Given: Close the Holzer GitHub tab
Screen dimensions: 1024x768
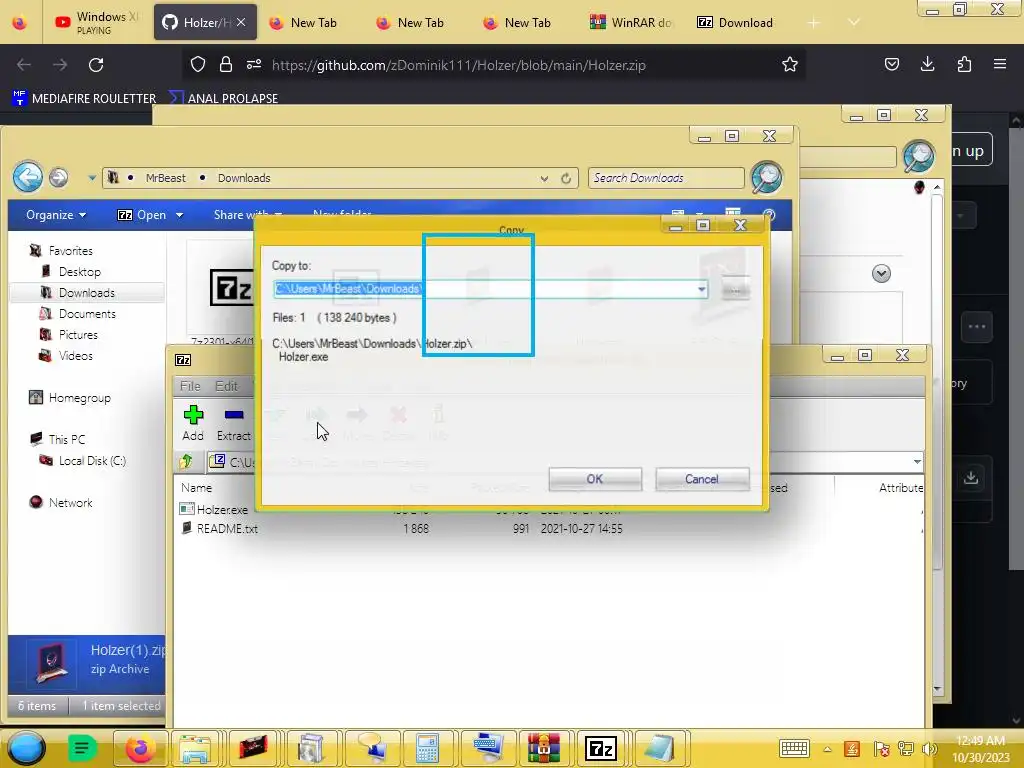Looking at the screenshot, I should coord(241,22).
